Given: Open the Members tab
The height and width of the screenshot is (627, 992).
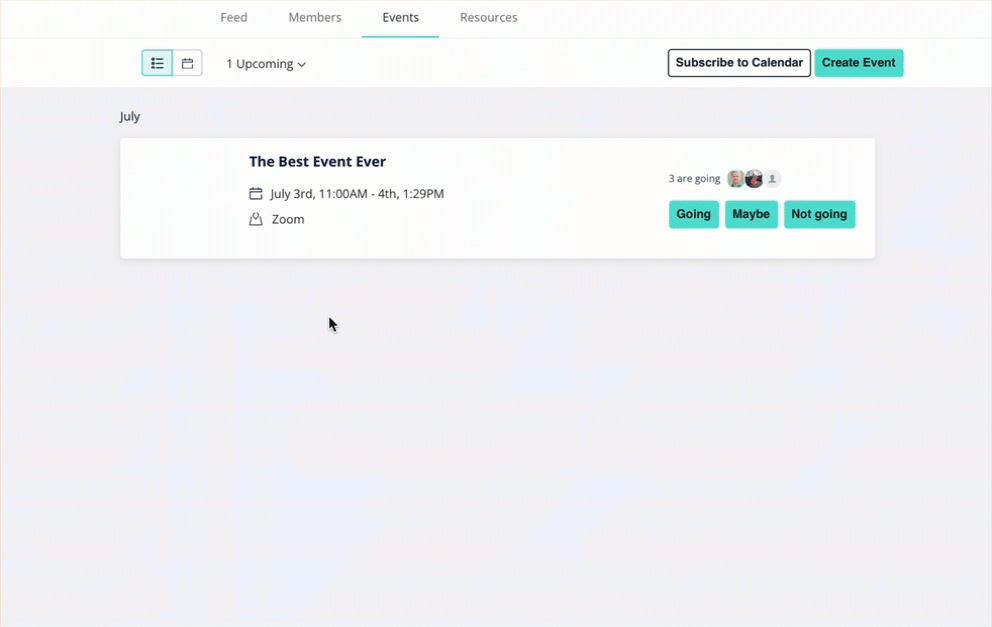Looking at the screenshot, I should pyautogui.click(x=315, y=18).
